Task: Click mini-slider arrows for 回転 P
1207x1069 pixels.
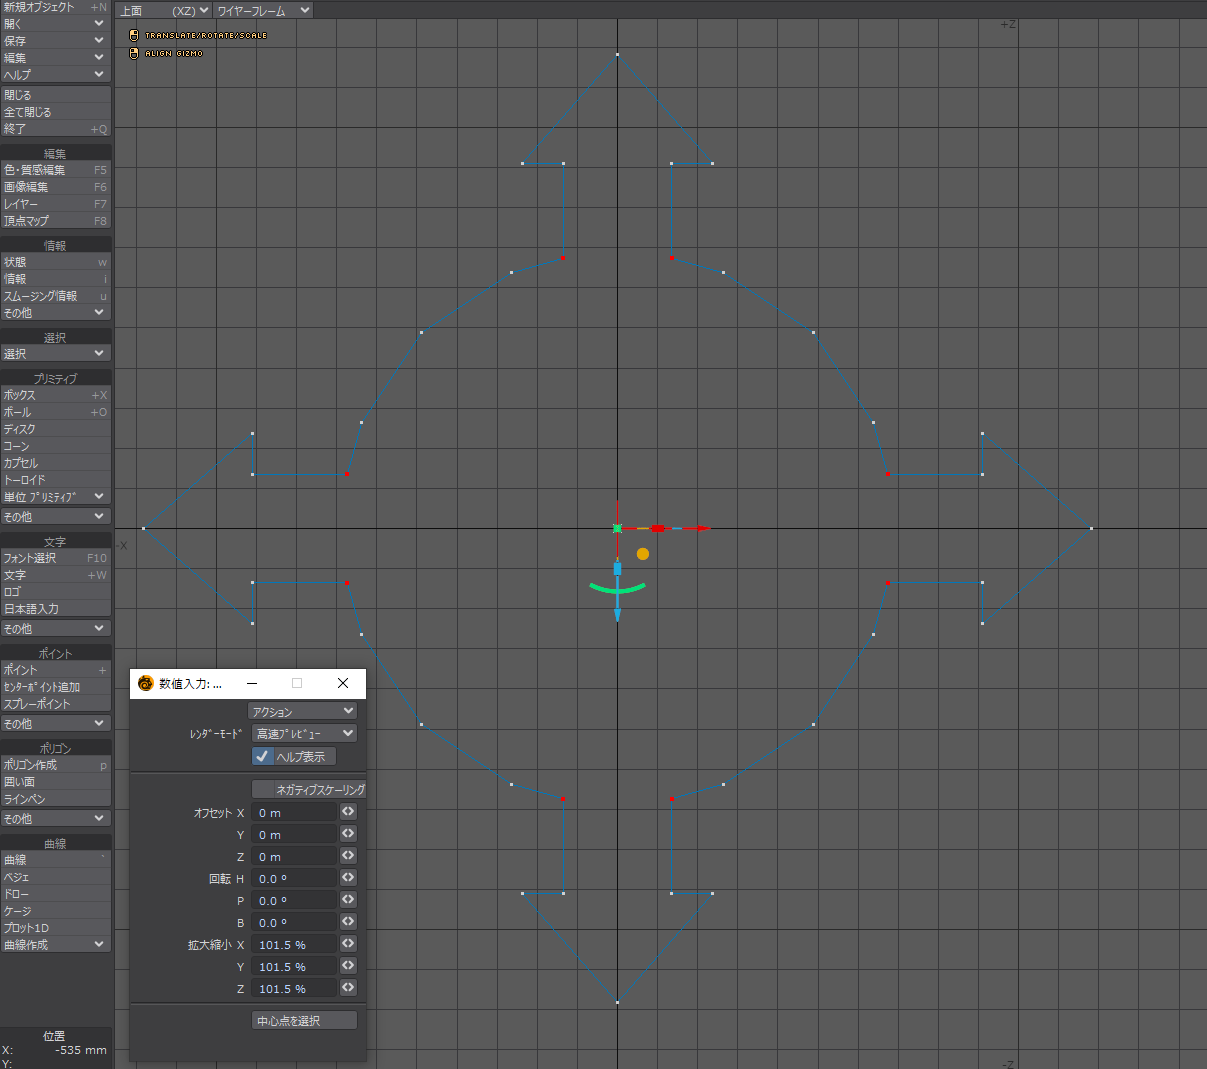Action: pos(348,900)
